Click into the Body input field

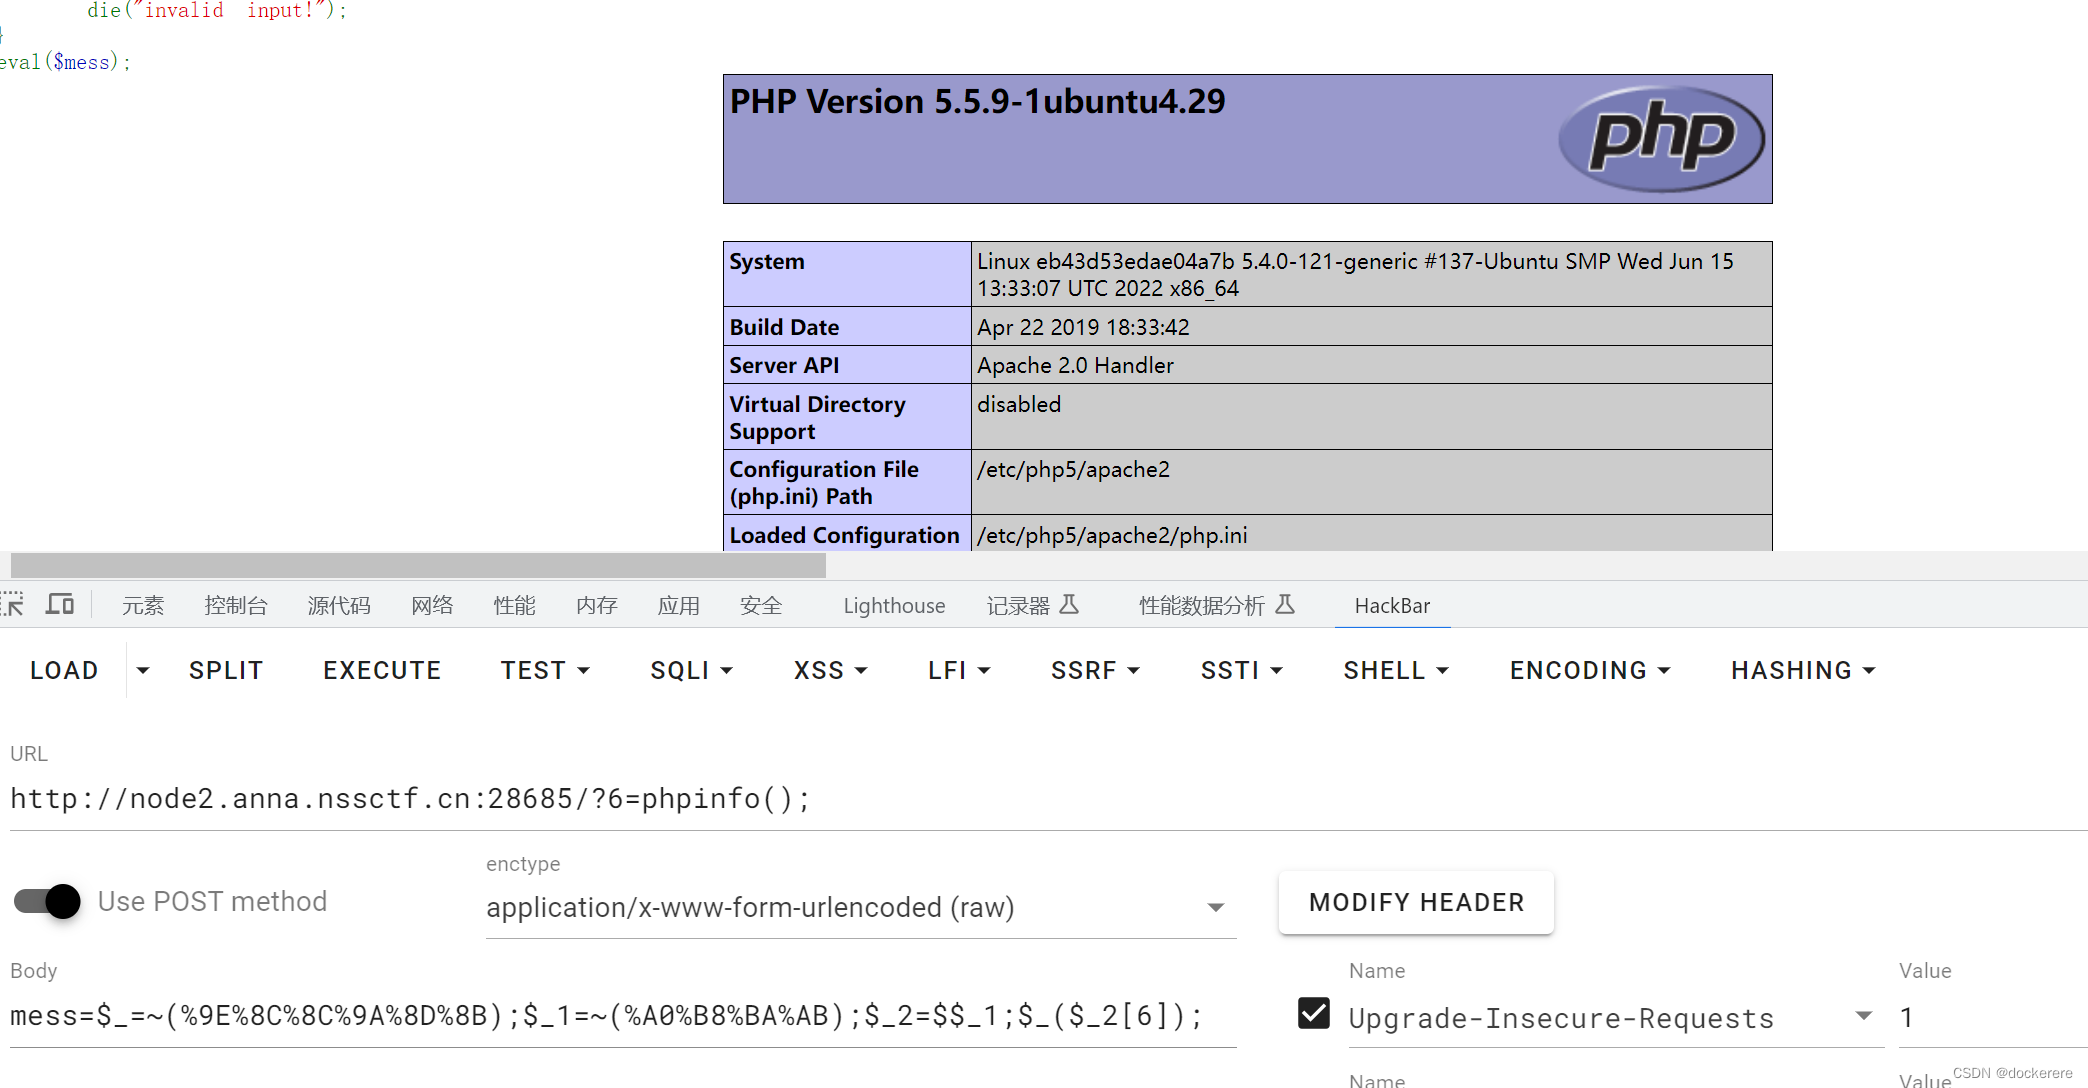click(623, 1016)
